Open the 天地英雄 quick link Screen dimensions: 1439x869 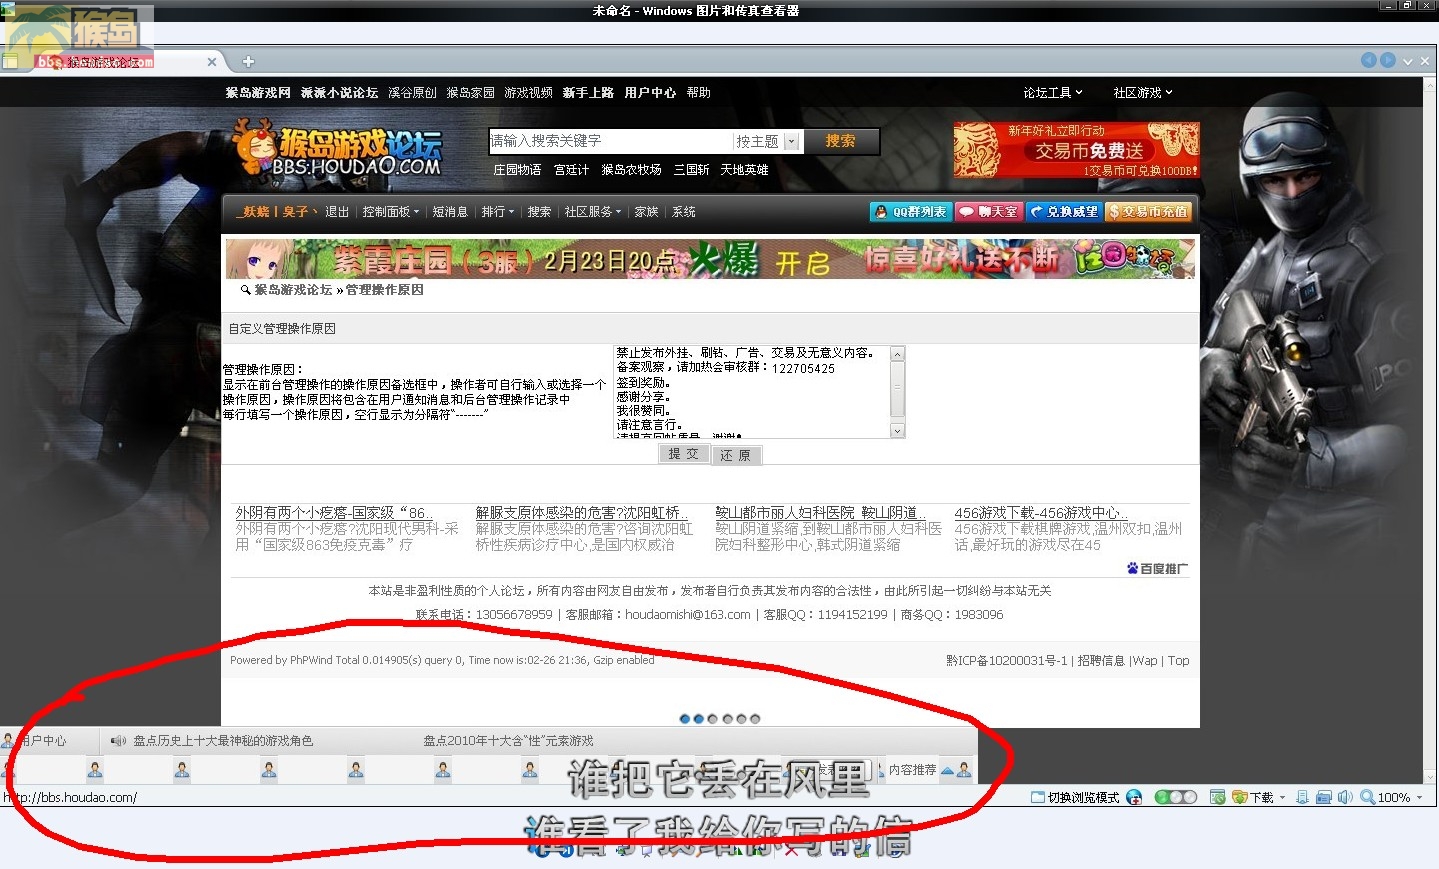[x=744, y=170]
